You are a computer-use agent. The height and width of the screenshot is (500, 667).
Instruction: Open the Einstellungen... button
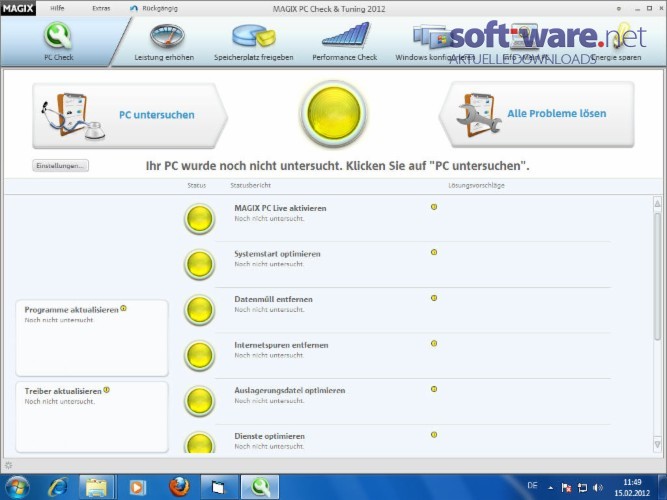point(60,166)
